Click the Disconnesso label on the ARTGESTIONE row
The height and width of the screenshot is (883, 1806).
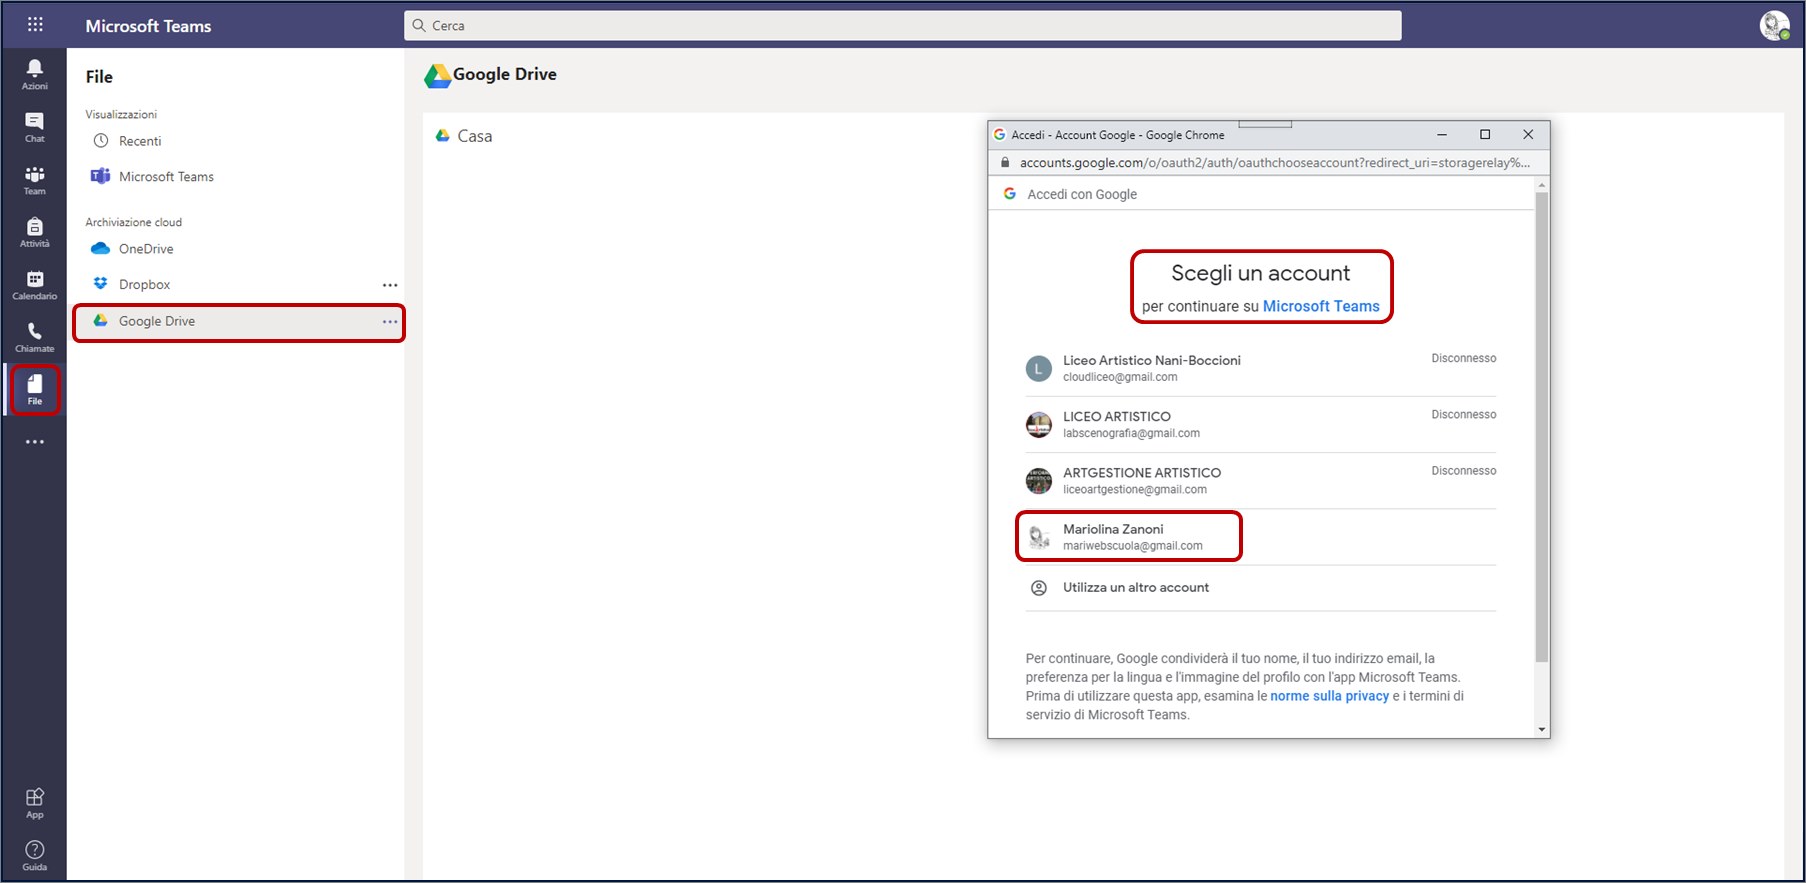click(x=1464, y=471)
